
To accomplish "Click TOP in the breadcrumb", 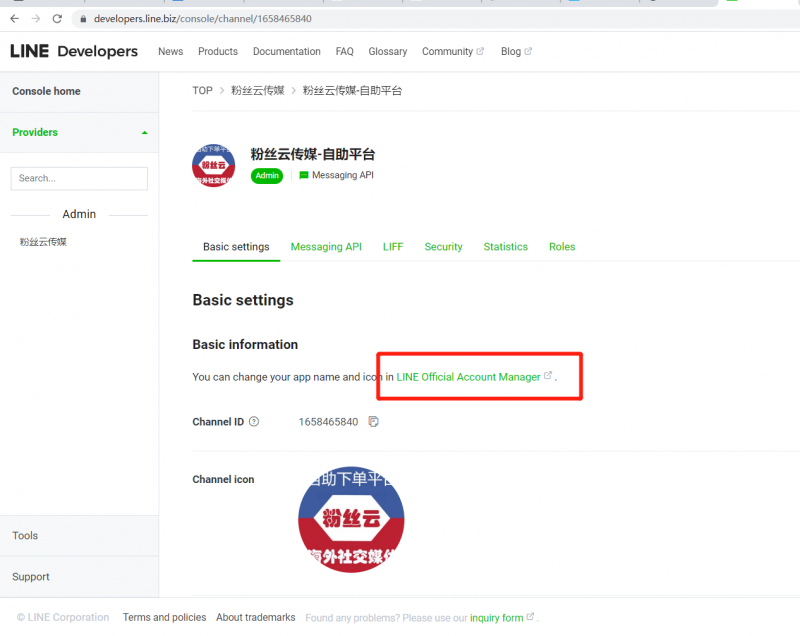I will (202, 91).
